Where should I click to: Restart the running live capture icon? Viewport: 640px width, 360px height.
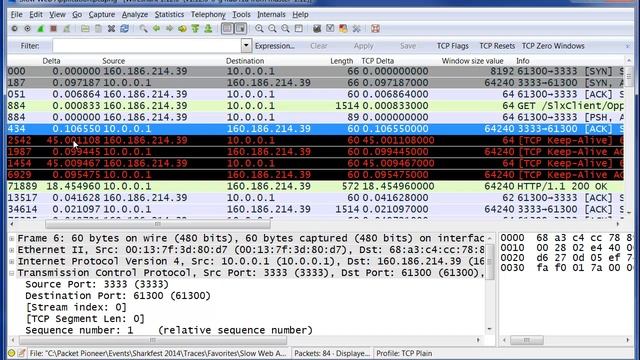point(66,29)
